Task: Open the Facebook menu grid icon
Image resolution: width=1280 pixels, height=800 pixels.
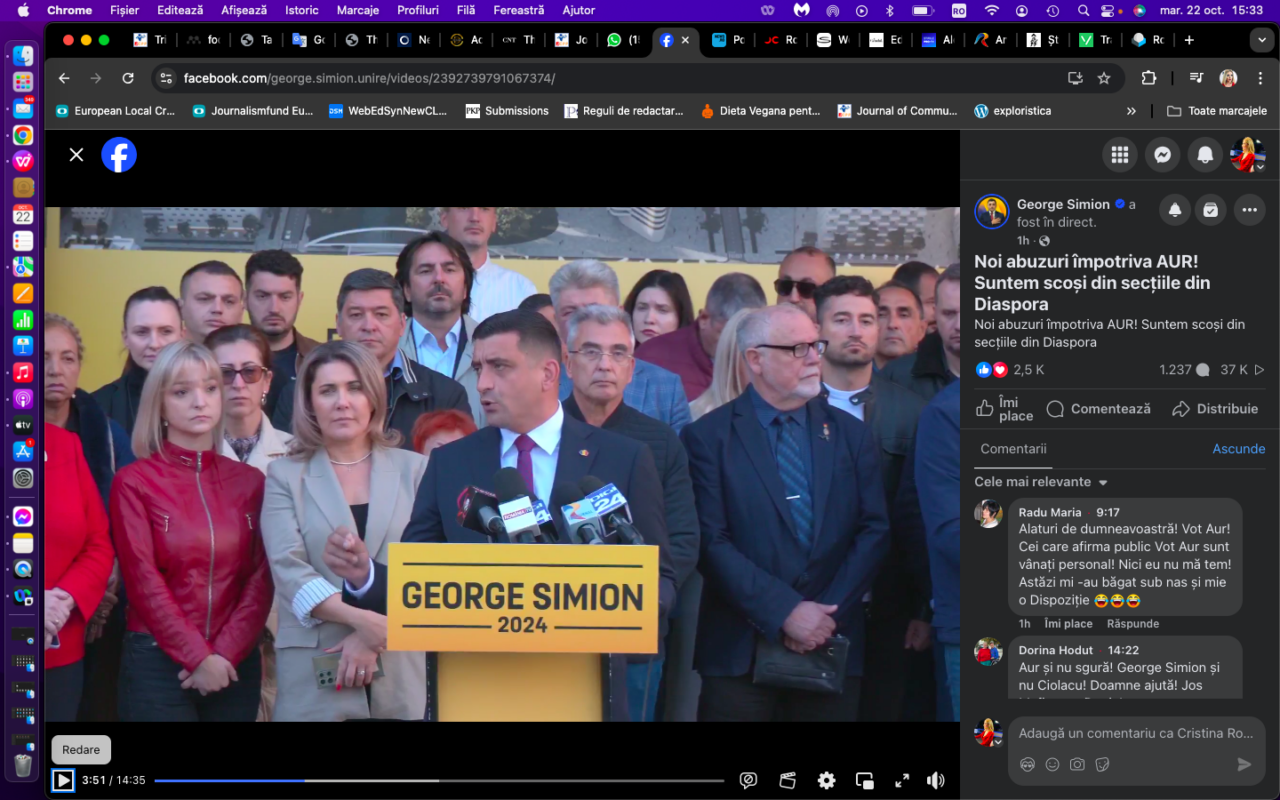Action: click(1120, 154)
